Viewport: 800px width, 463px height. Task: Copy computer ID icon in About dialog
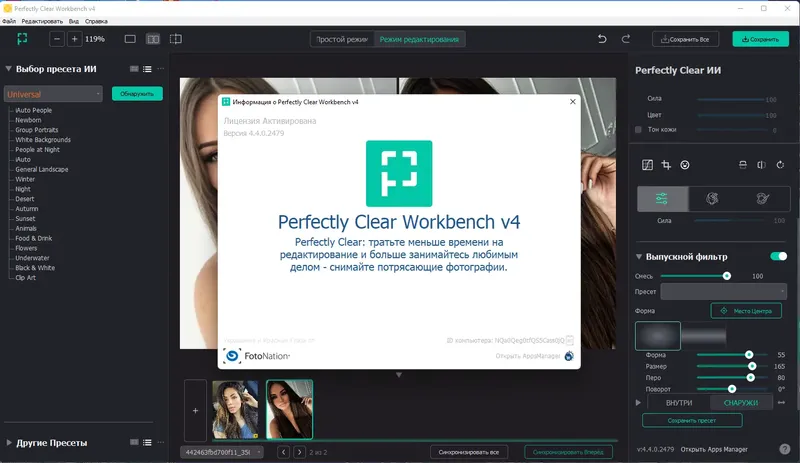click(x=570, y=340)
